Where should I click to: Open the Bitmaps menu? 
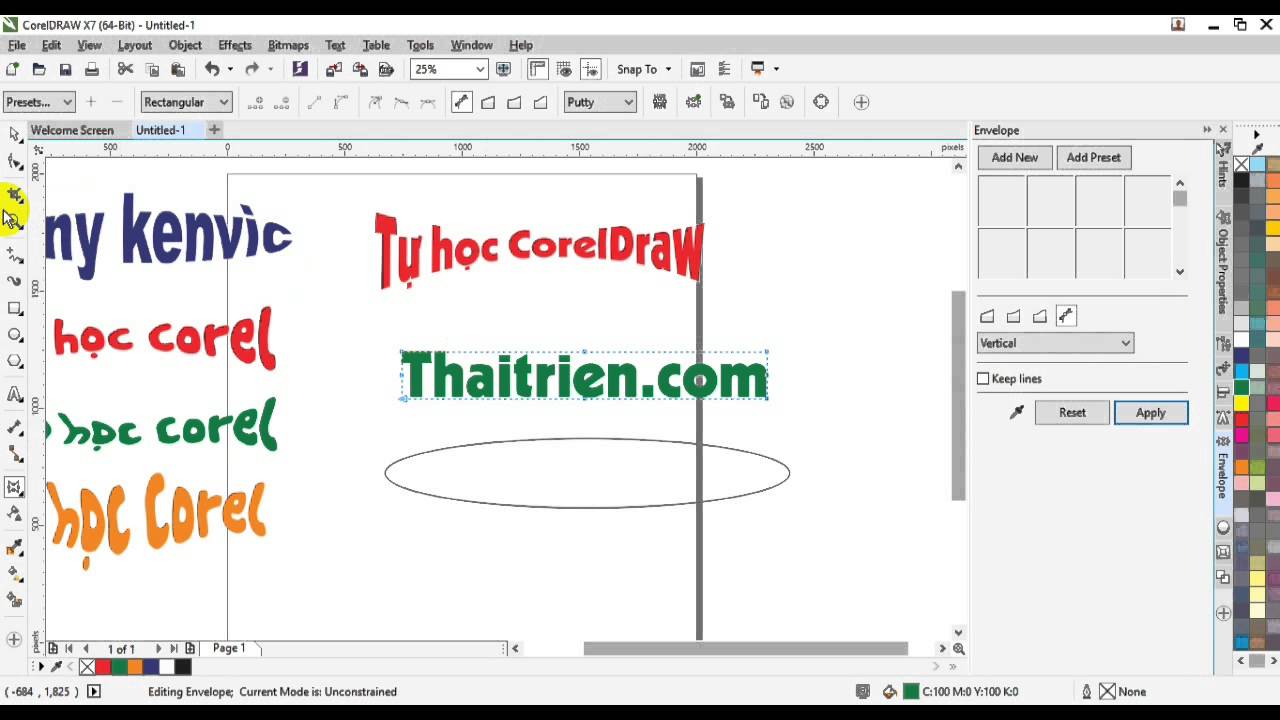coord(288,45)
